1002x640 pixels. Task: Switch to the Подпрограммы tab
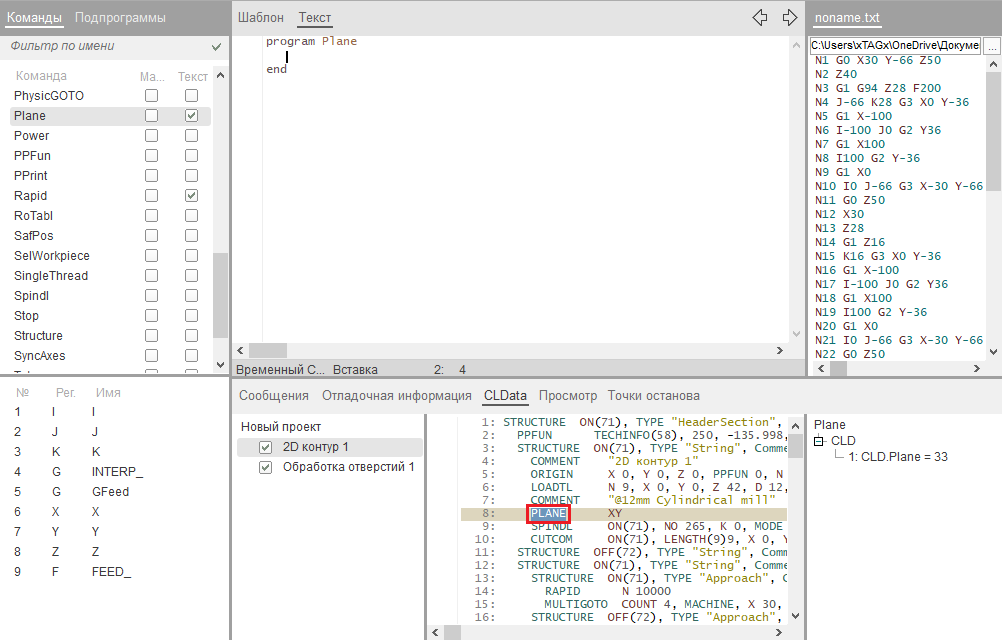120,18
